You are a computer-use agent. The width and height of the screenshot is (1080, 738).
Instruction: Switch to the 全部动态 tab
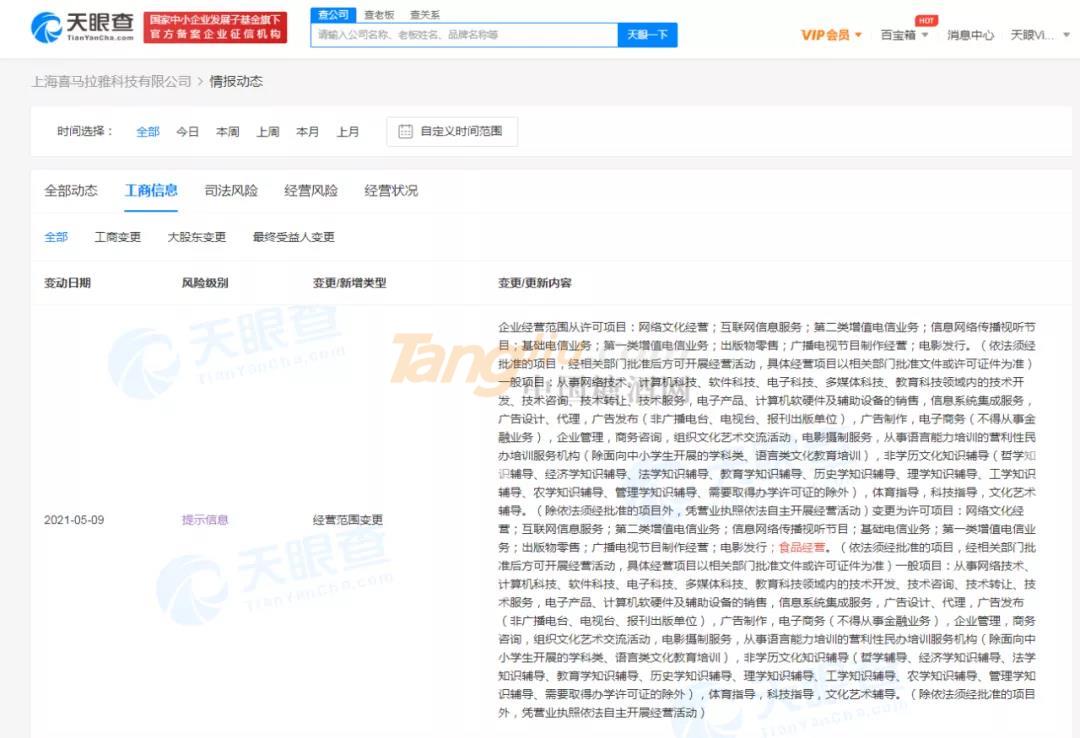[71, 190]
